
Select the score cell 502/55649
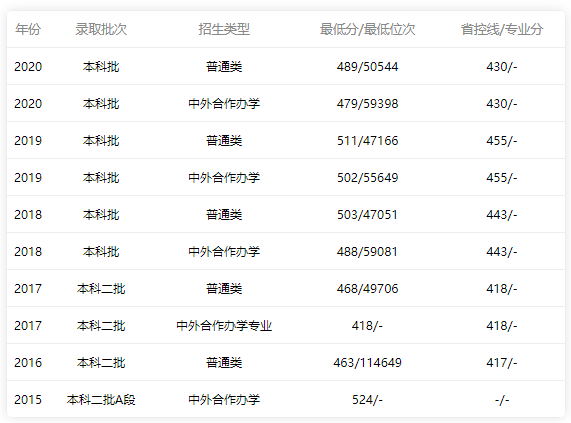pyautogui.click(x=367, y=178)
